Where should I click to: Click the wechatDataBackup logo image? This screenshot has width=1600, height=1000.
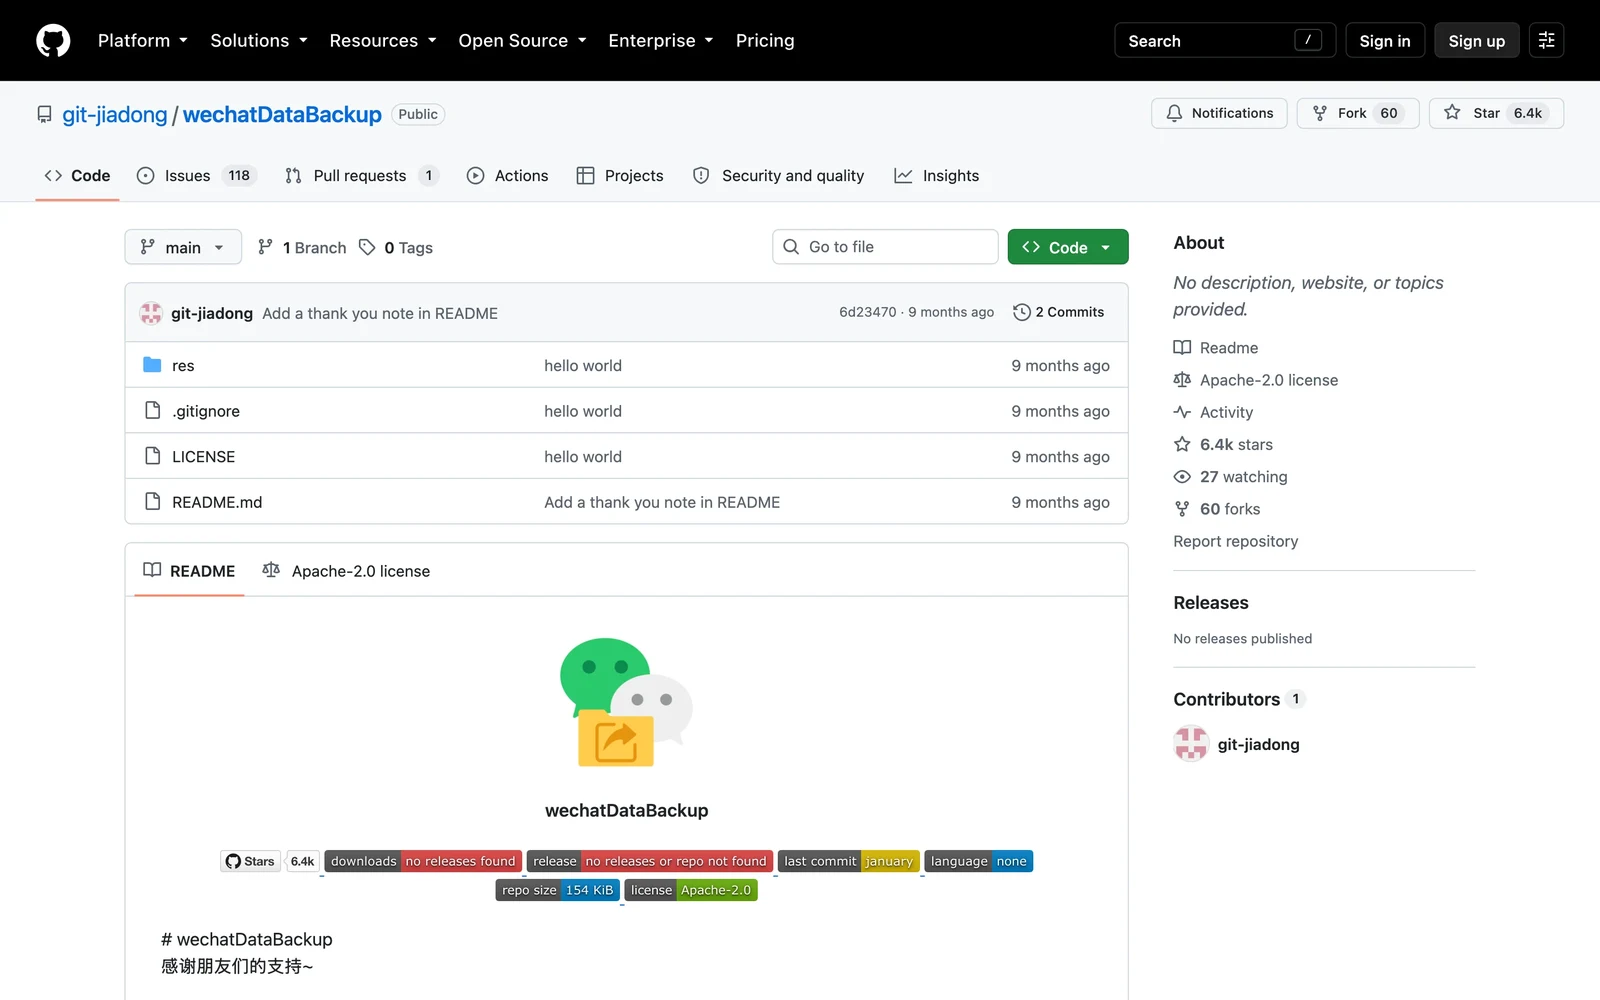pyautogui.click(x=626, y=702)
